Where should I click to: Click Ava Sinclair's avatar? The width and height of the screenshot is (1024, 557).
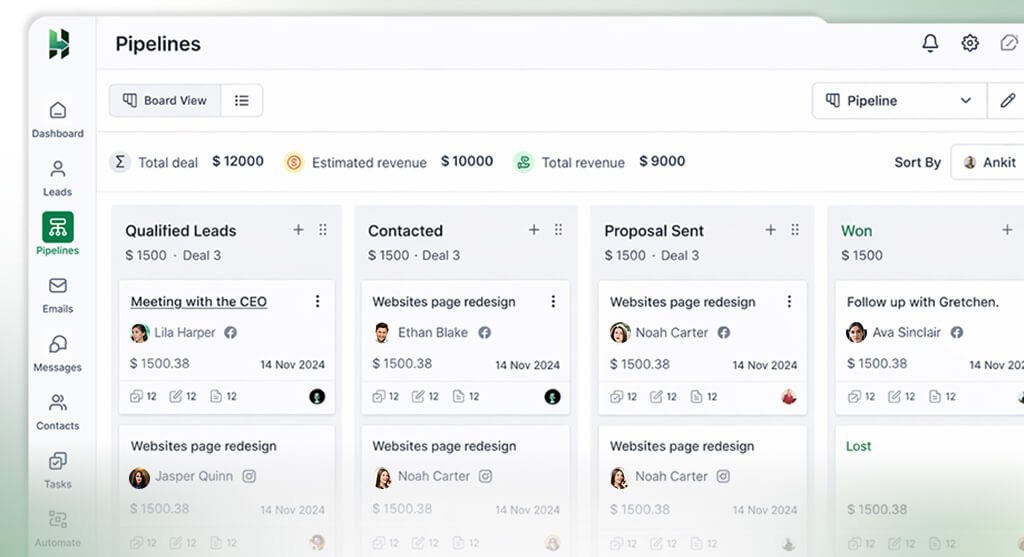coord(856,332)
